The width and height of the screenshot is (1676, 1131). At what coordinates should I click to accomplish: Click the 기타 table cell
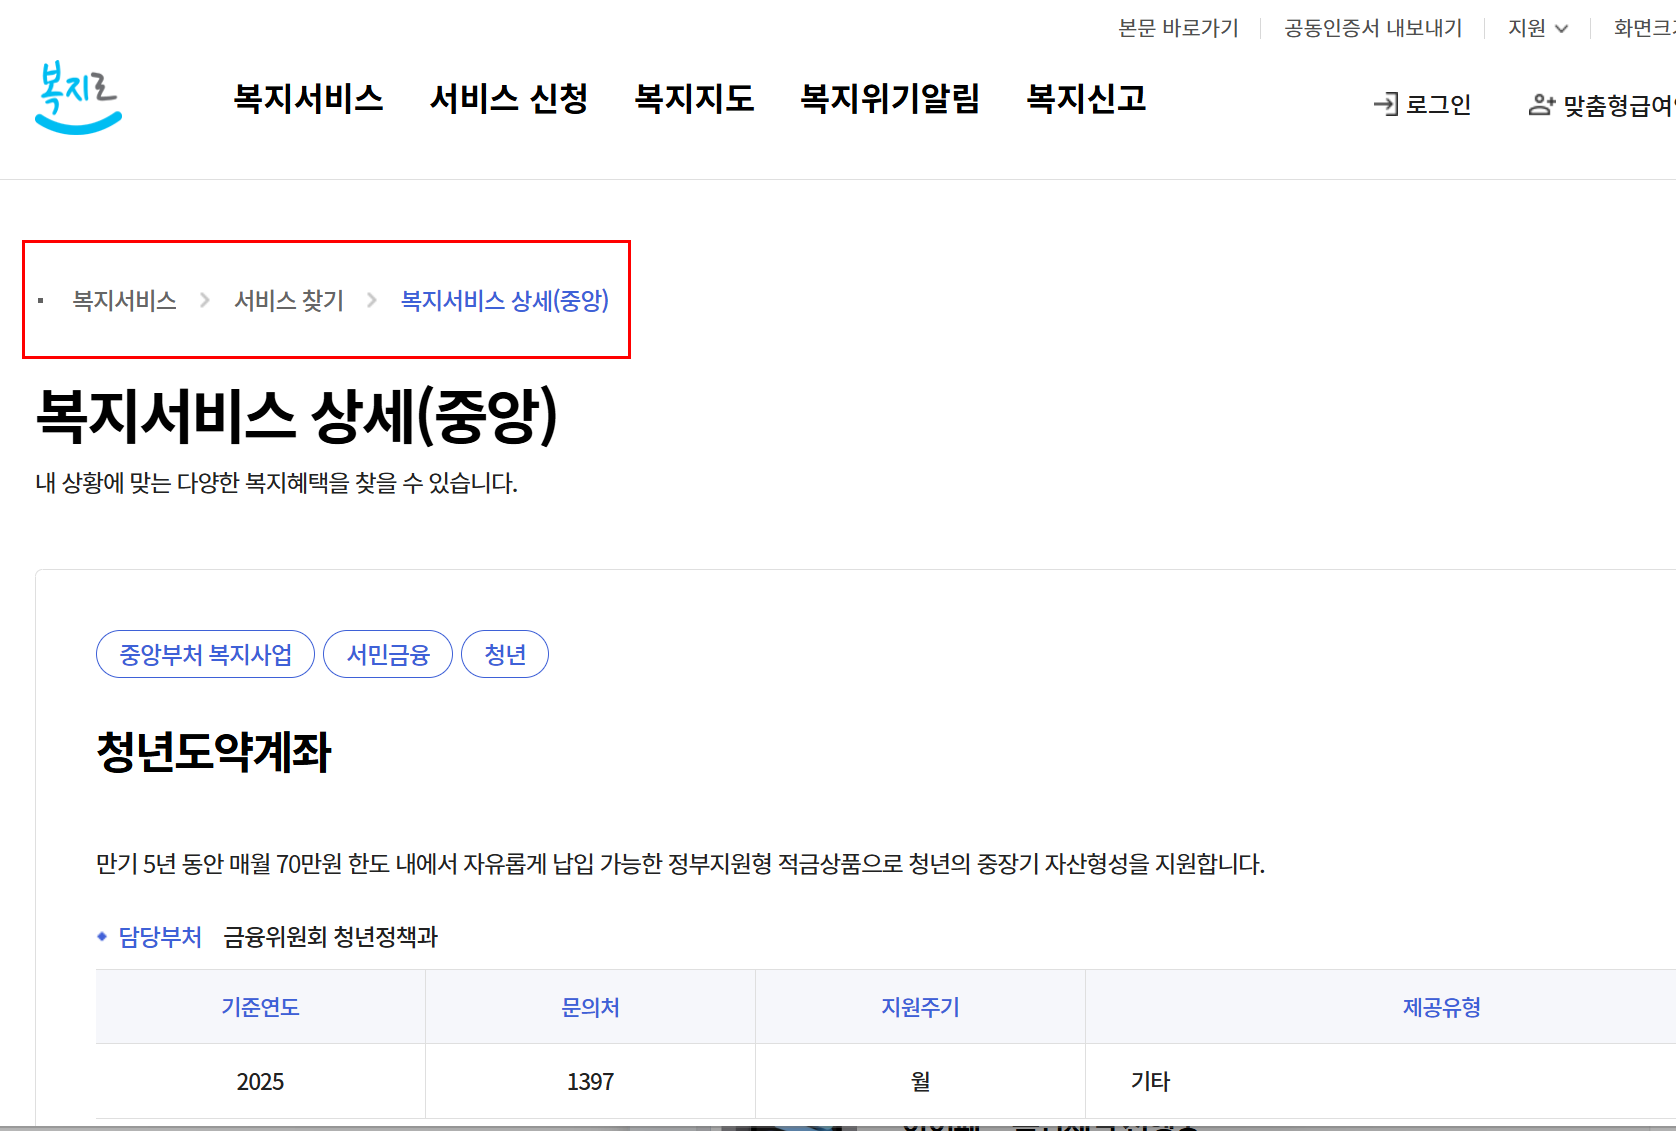pos(1381,1081)
